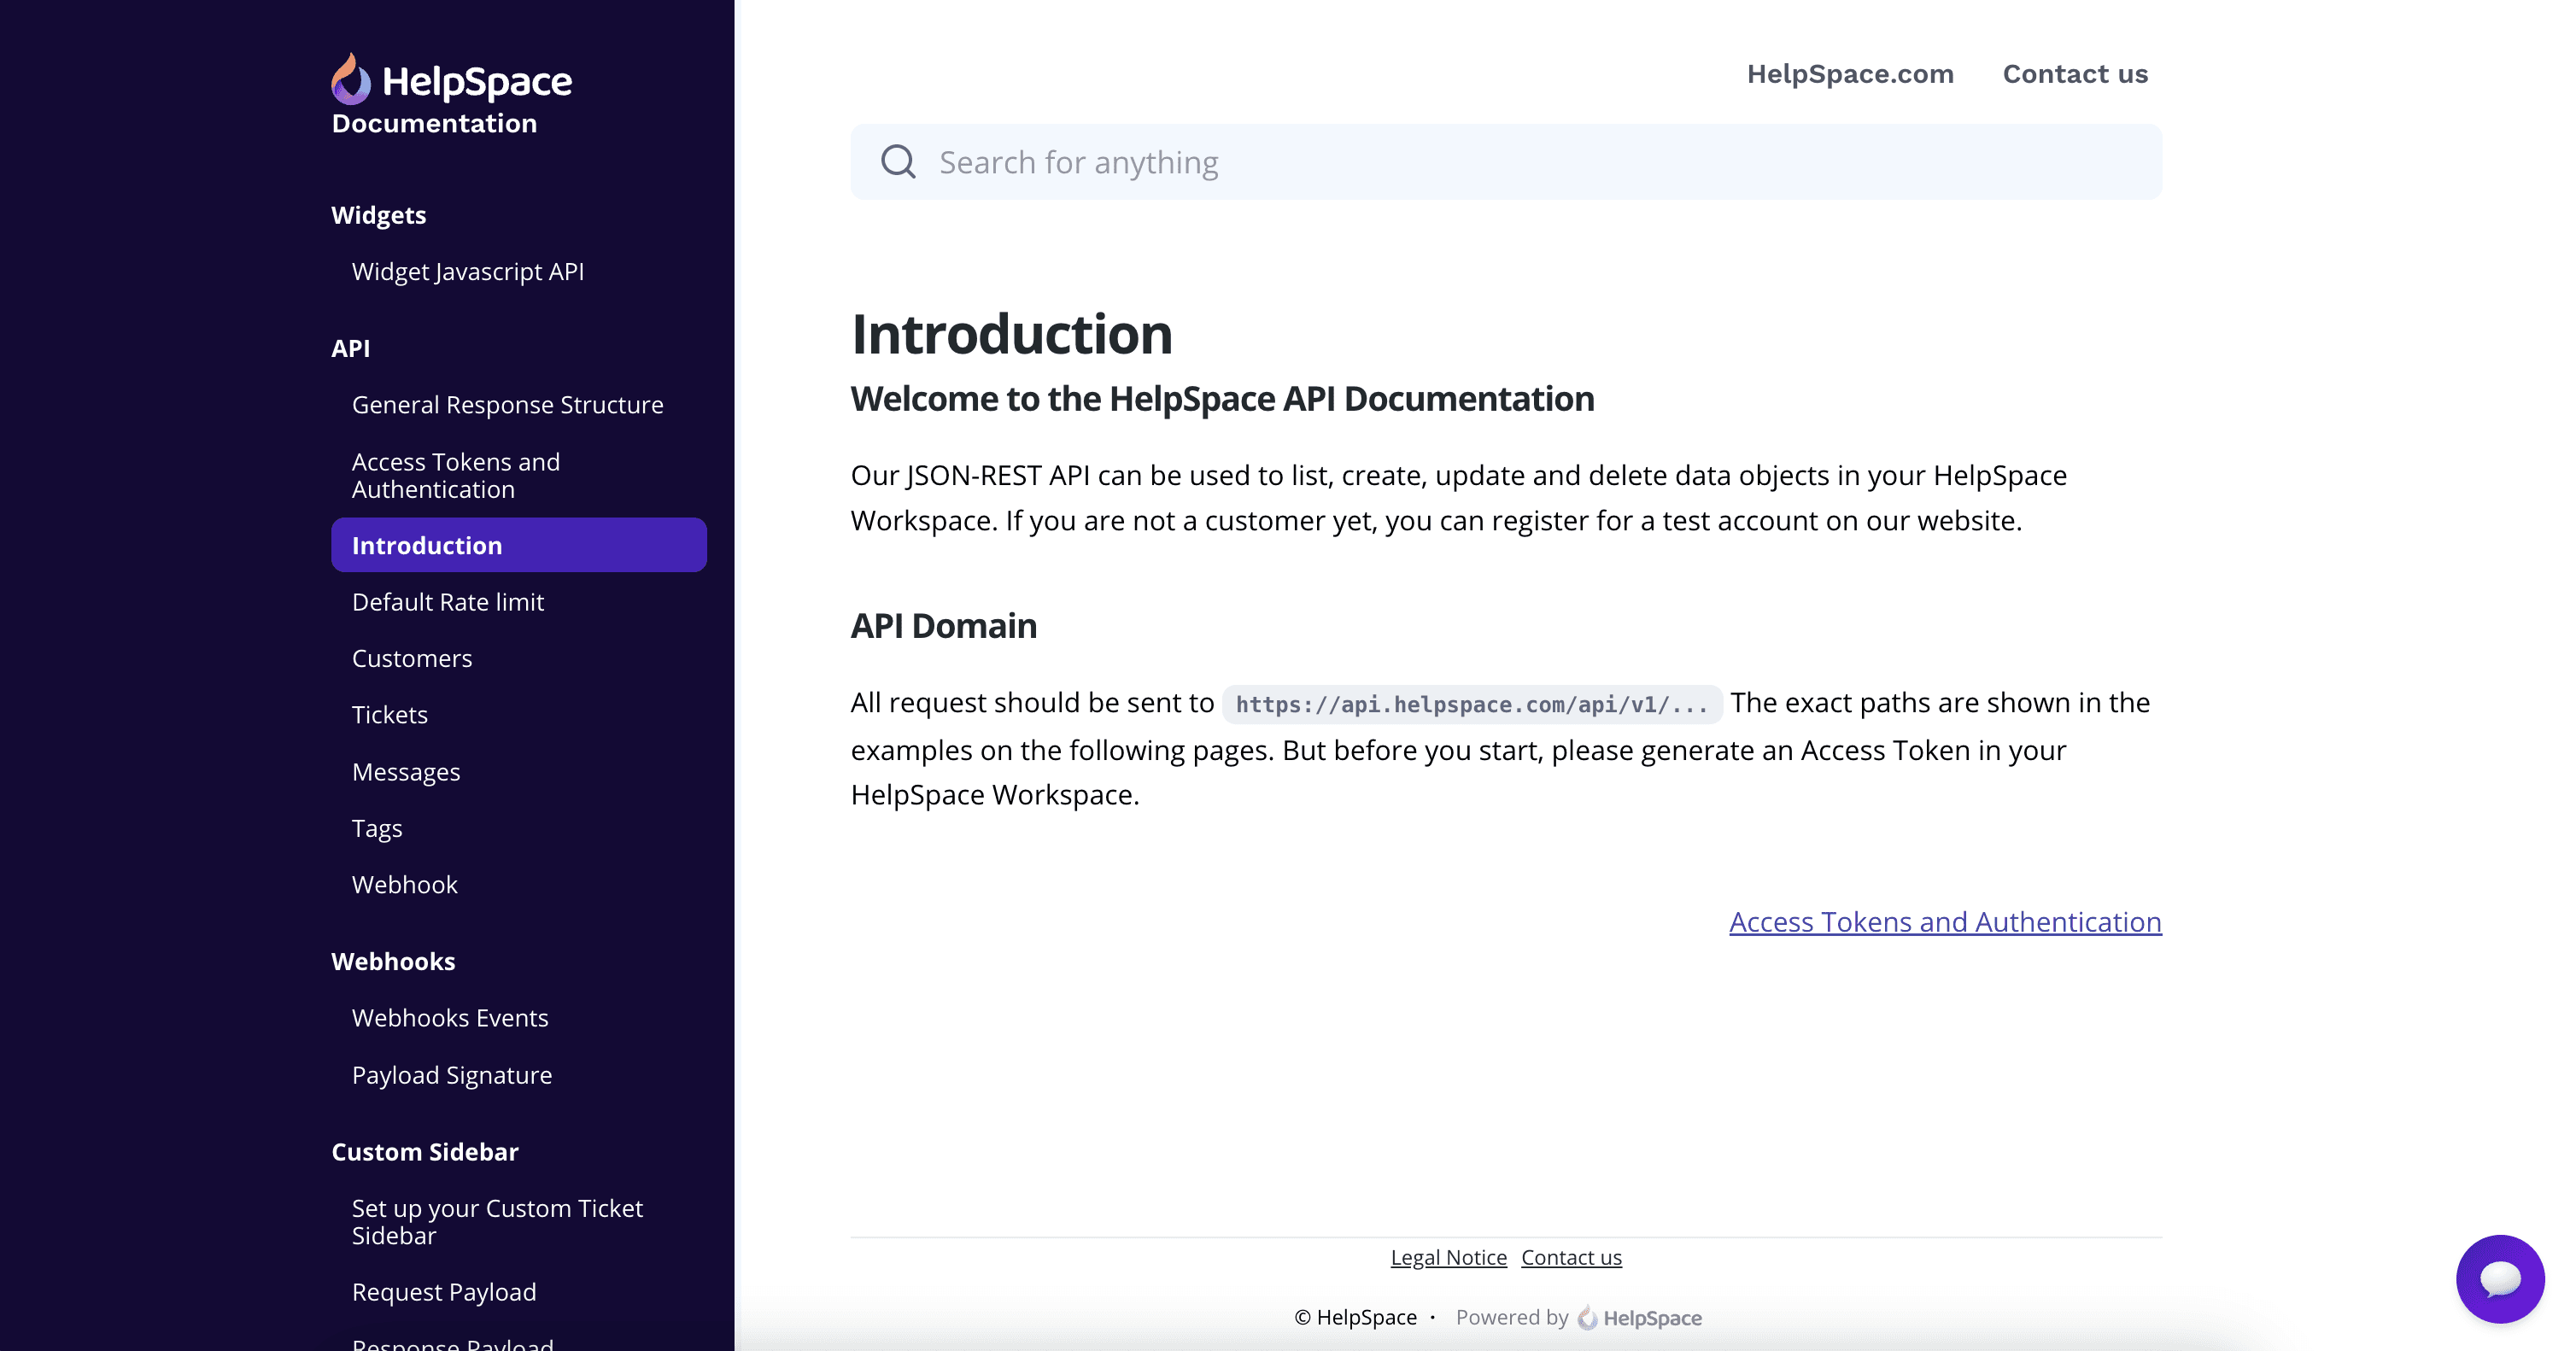Open the chat bubble widget

pos(2499,1278)
